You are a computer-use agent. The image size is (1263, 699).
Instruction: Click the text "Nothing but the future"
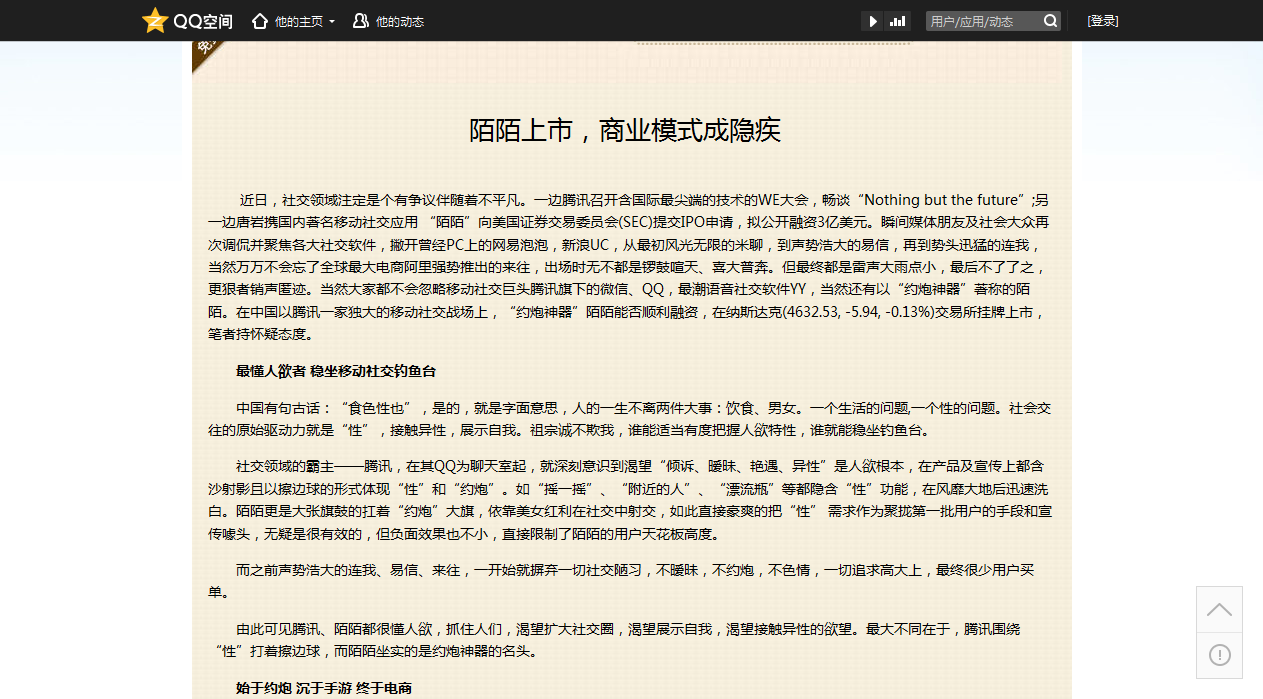point(943,200)
